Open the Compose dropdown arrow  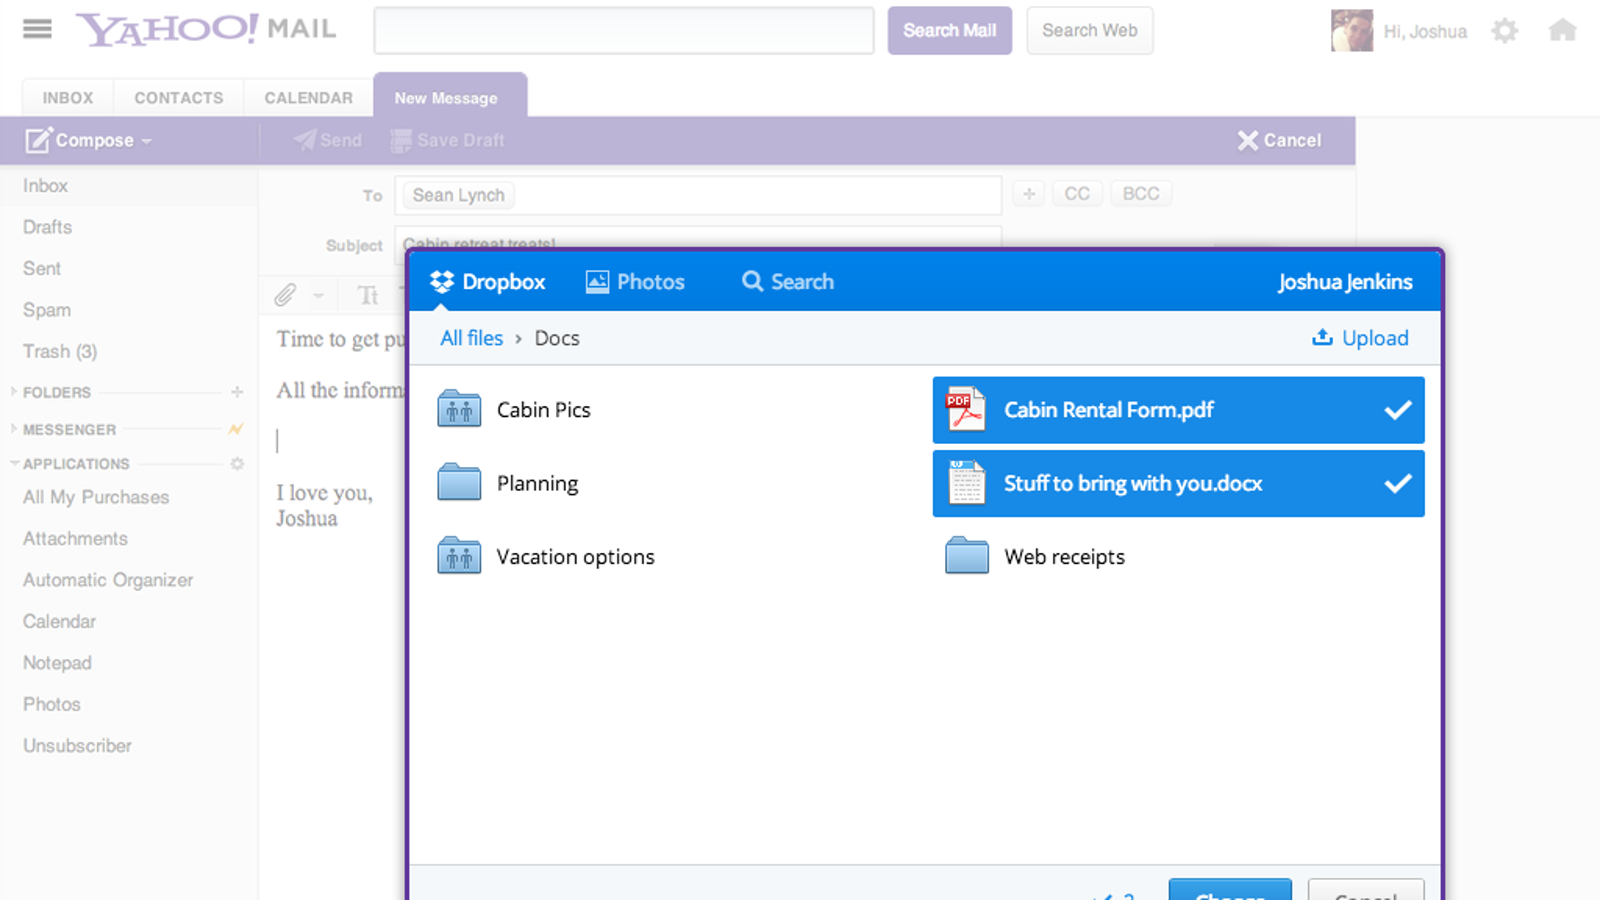coord(147,142)
